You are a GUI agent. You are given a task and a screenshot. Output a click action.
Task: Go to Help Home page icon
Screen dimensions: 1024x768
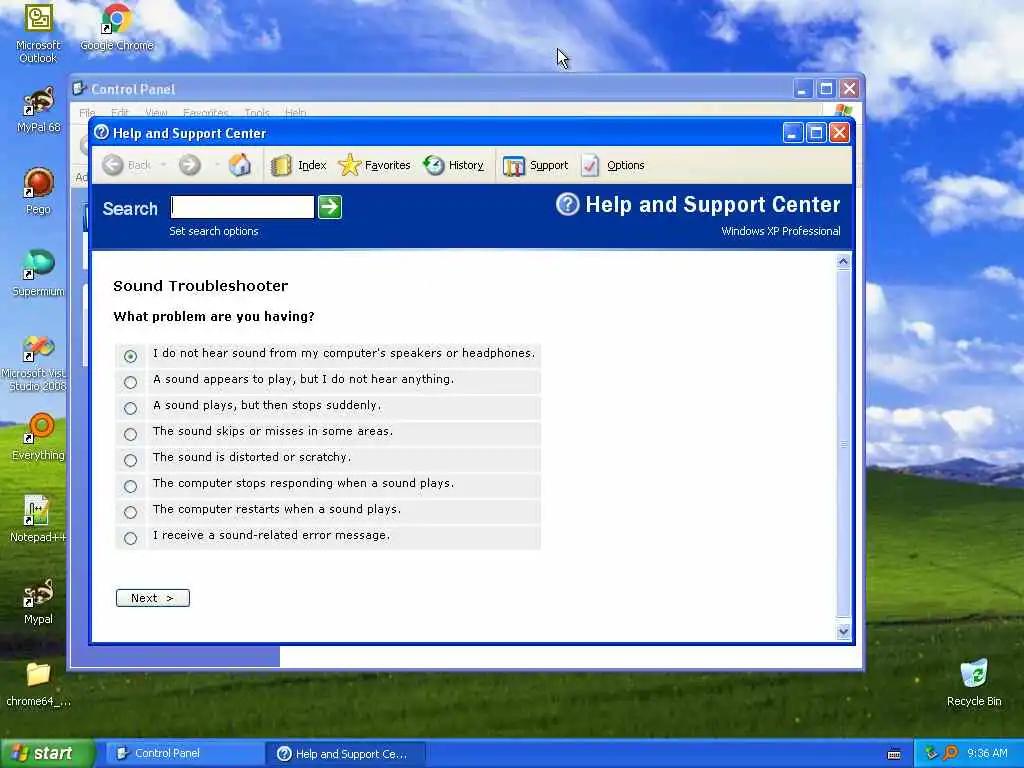click(240, 165)
